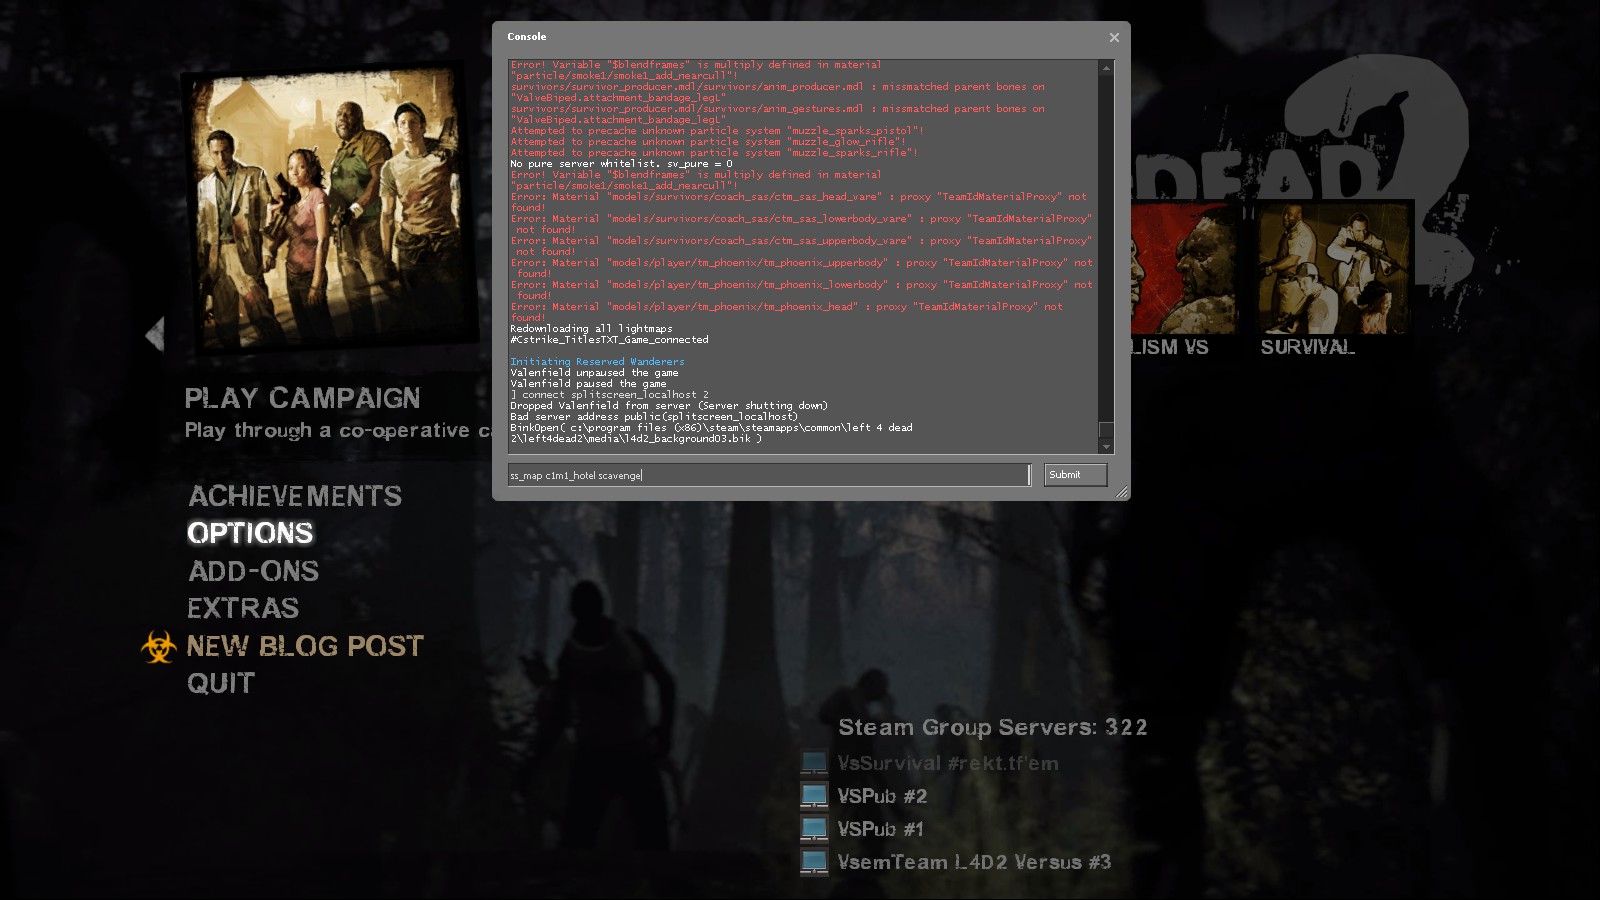Join the VSPub #2 server
The image size is (1600, 900).
[x=882, y=796]
